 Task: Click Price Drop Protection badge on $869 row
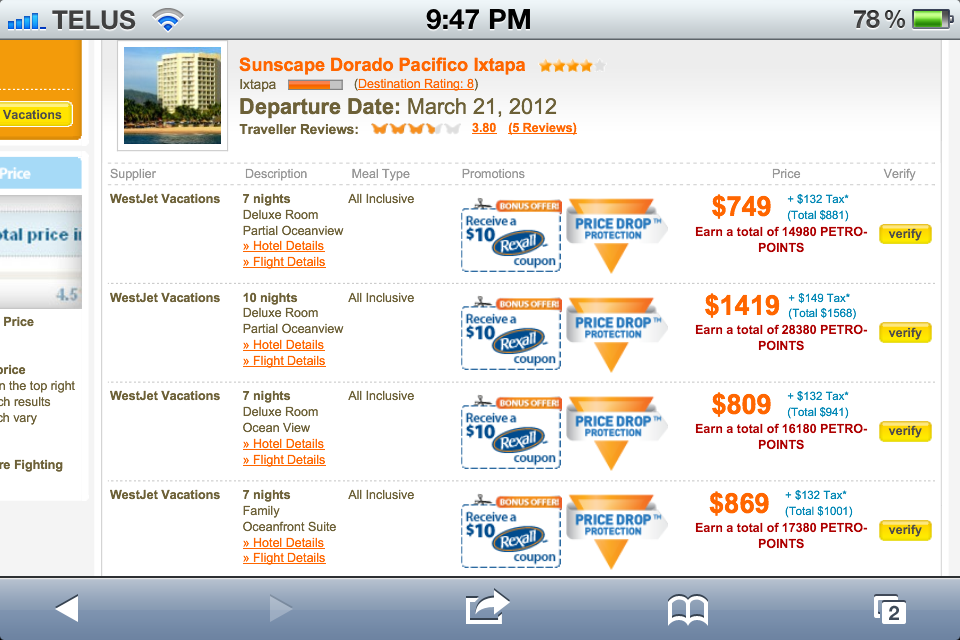(612, 530)
